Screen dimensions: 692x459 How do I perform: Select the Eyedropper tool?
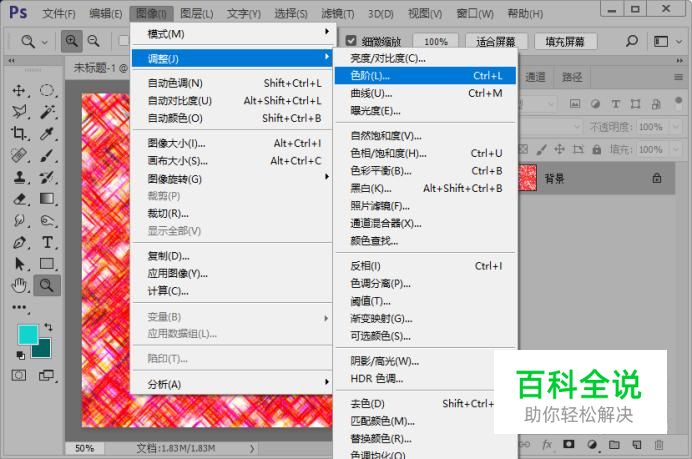tap(47, 133)
